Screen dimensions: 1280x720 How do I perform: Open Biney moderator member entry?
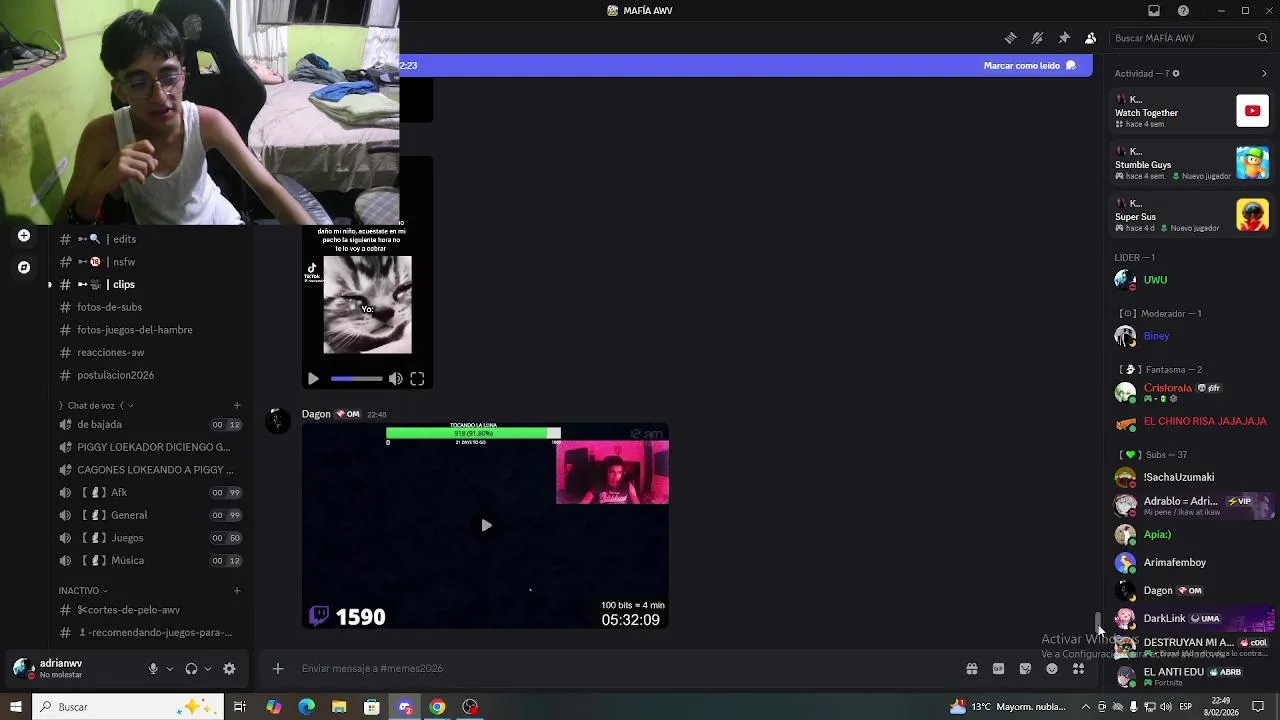(1191, 336)
